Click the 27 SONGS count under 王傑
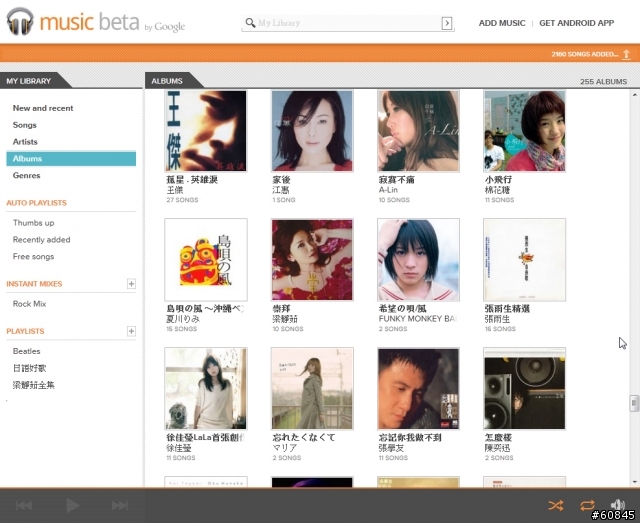Viewport: 640px width, 523px height. click(182, 200)
